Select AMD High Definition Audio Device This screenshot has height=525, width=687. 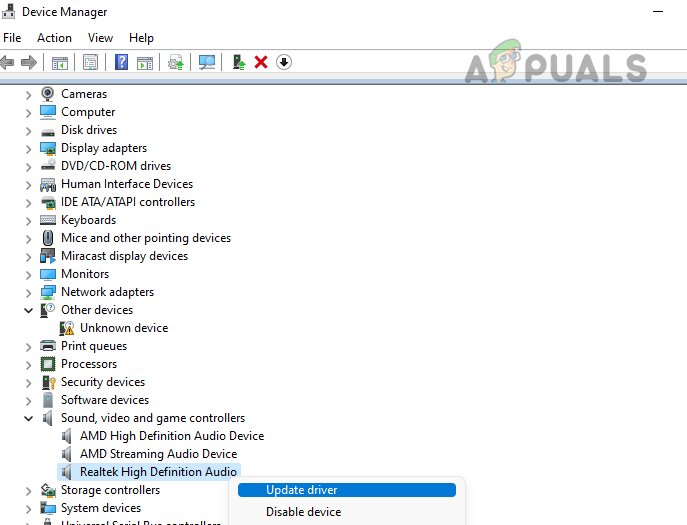click(172, 436)
